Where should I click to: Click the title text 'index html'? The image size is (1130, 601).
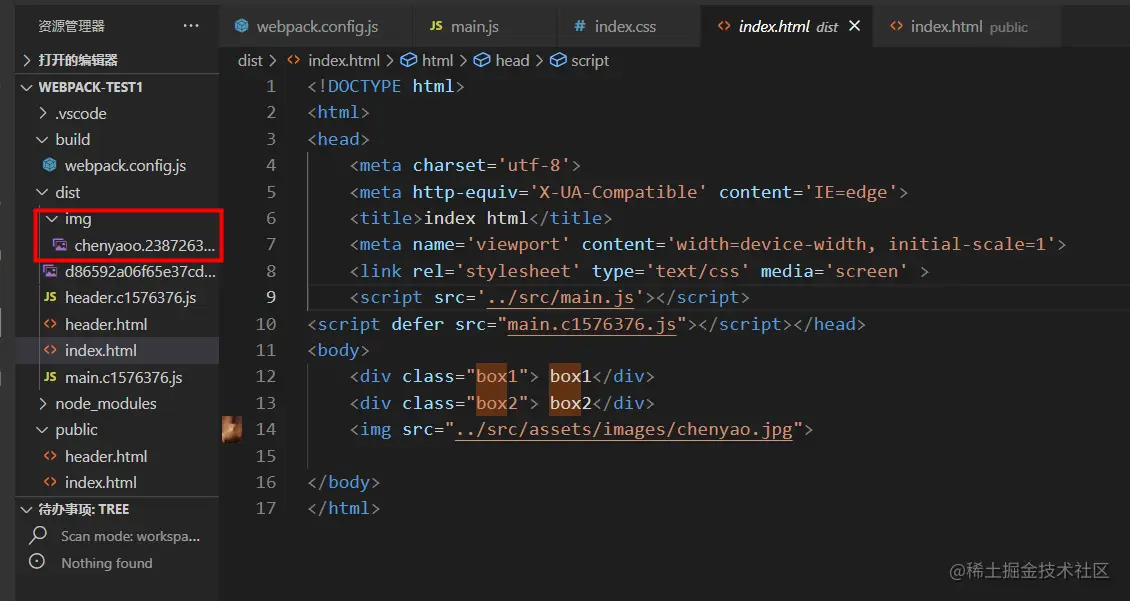click(x=476, y=218)
